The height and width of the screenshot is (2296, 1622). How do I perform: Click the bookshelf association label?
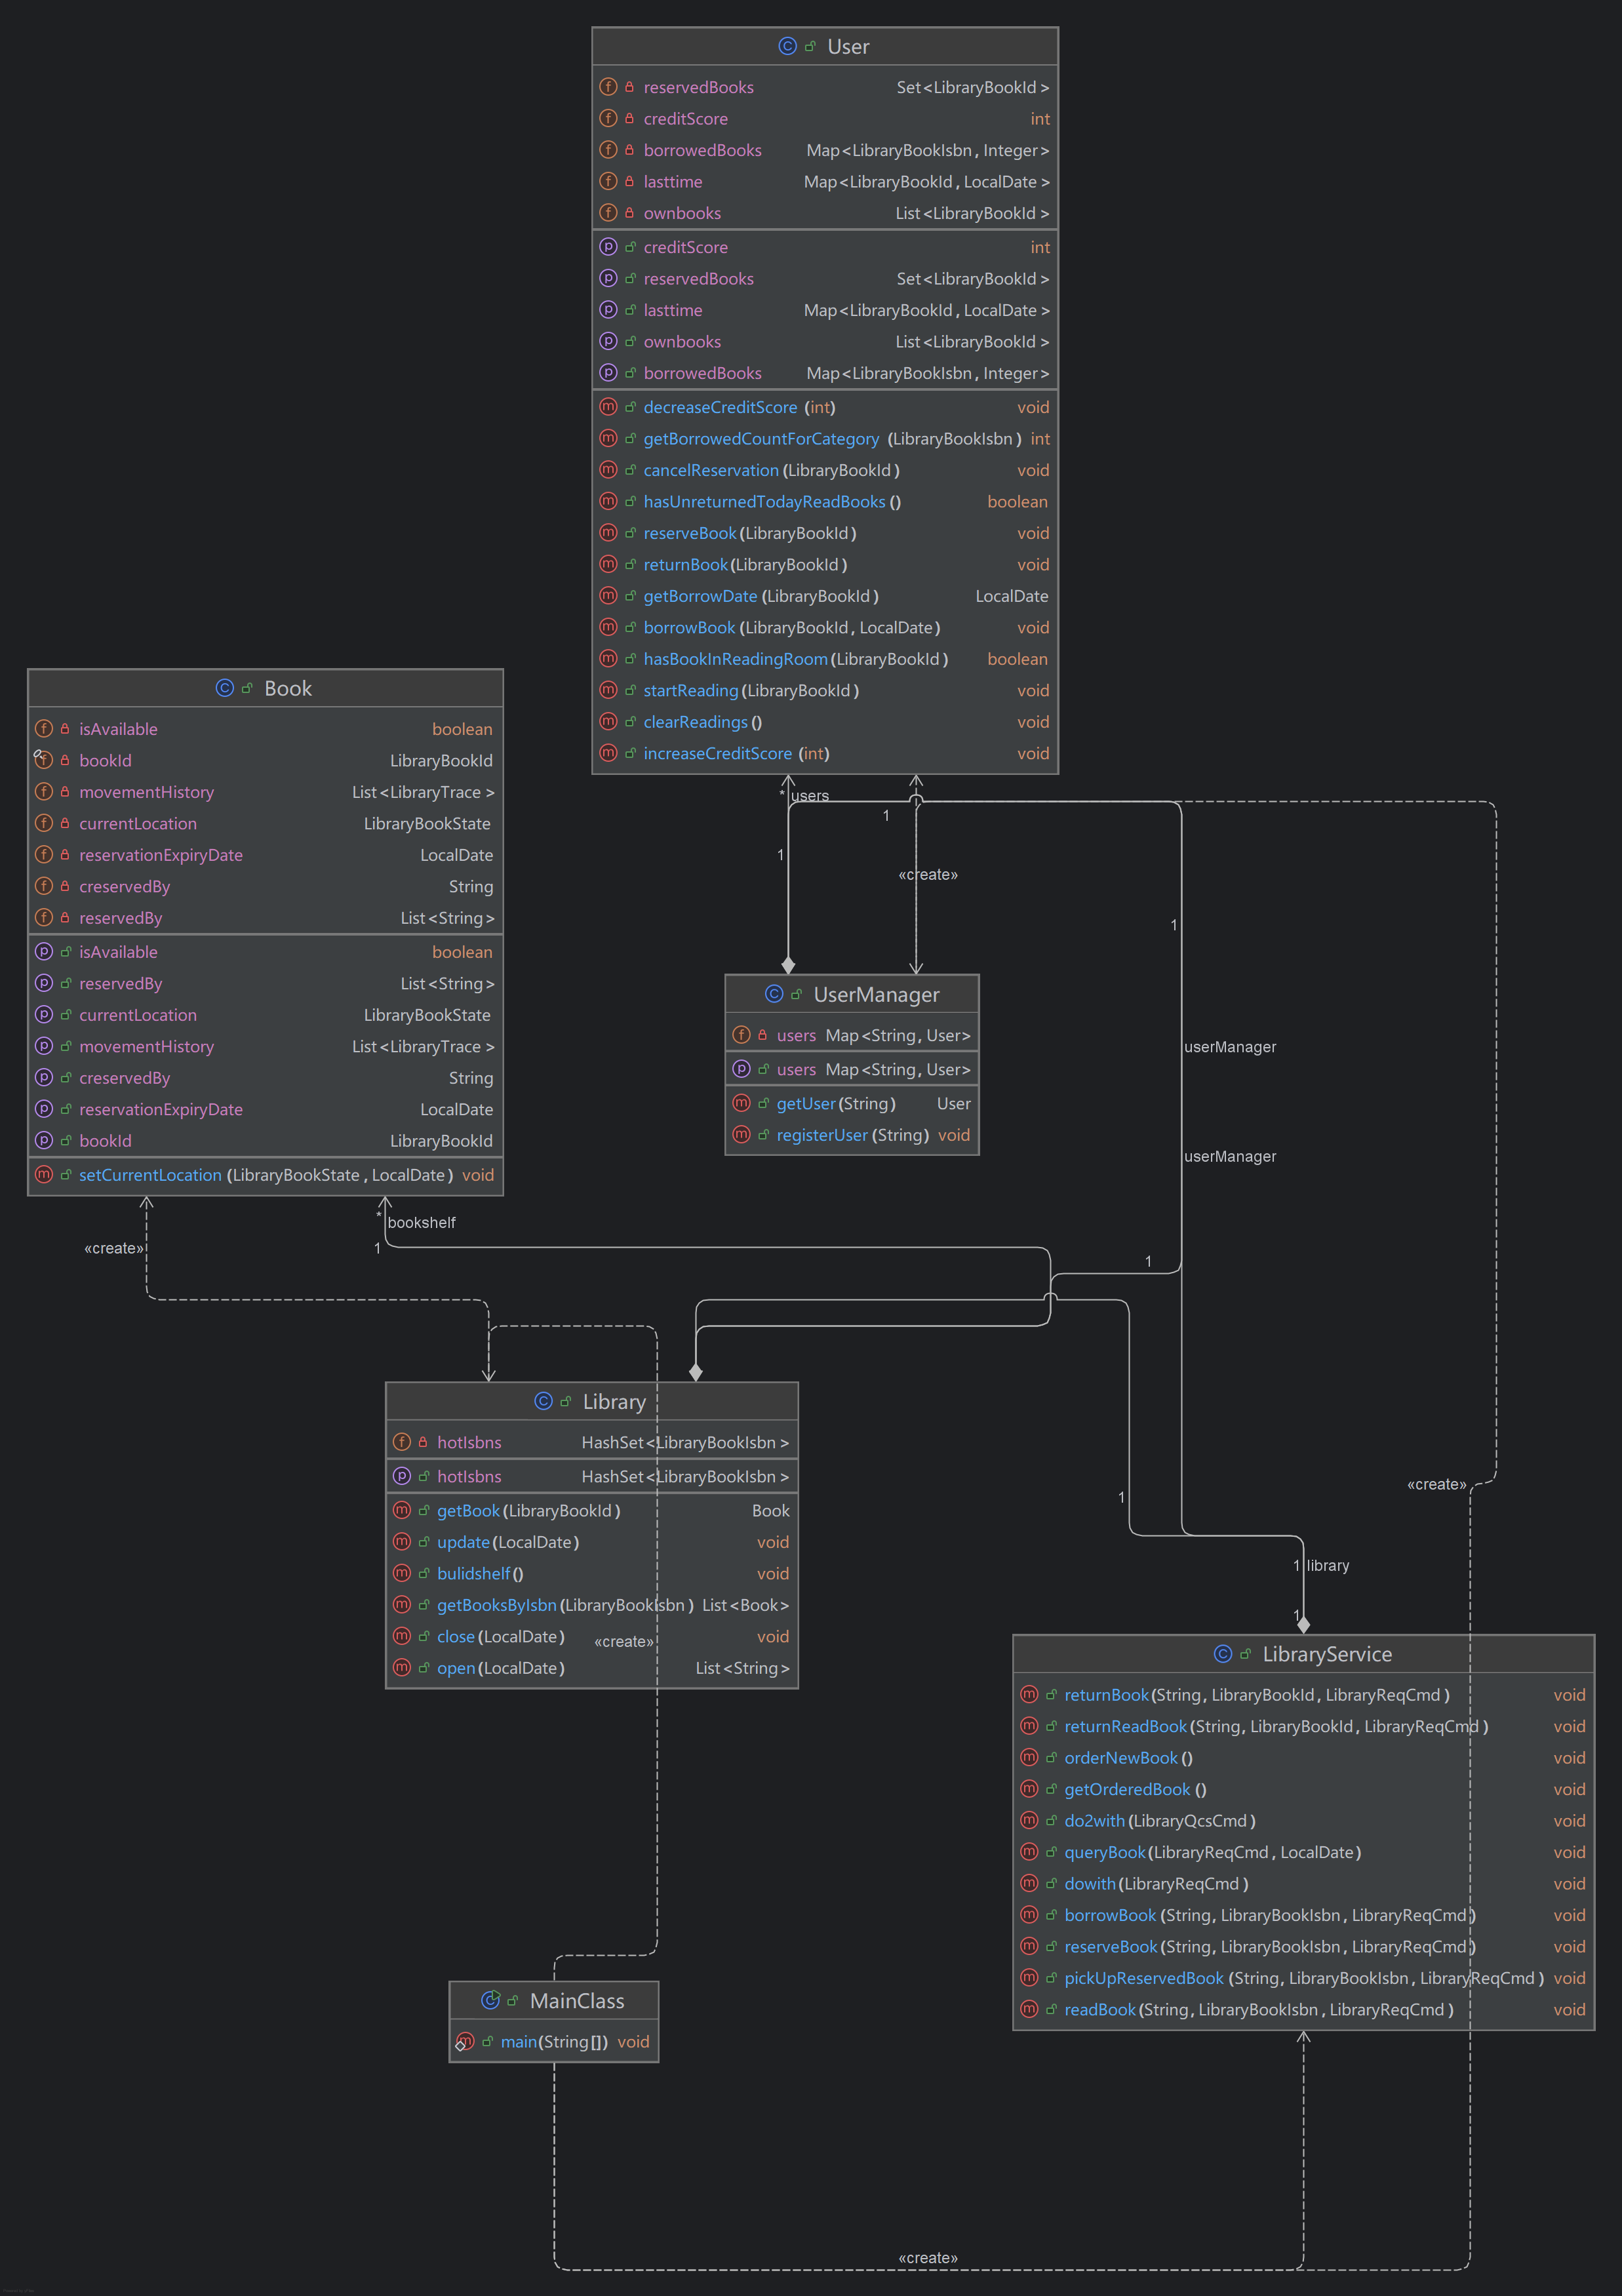tap(421, 1222)
